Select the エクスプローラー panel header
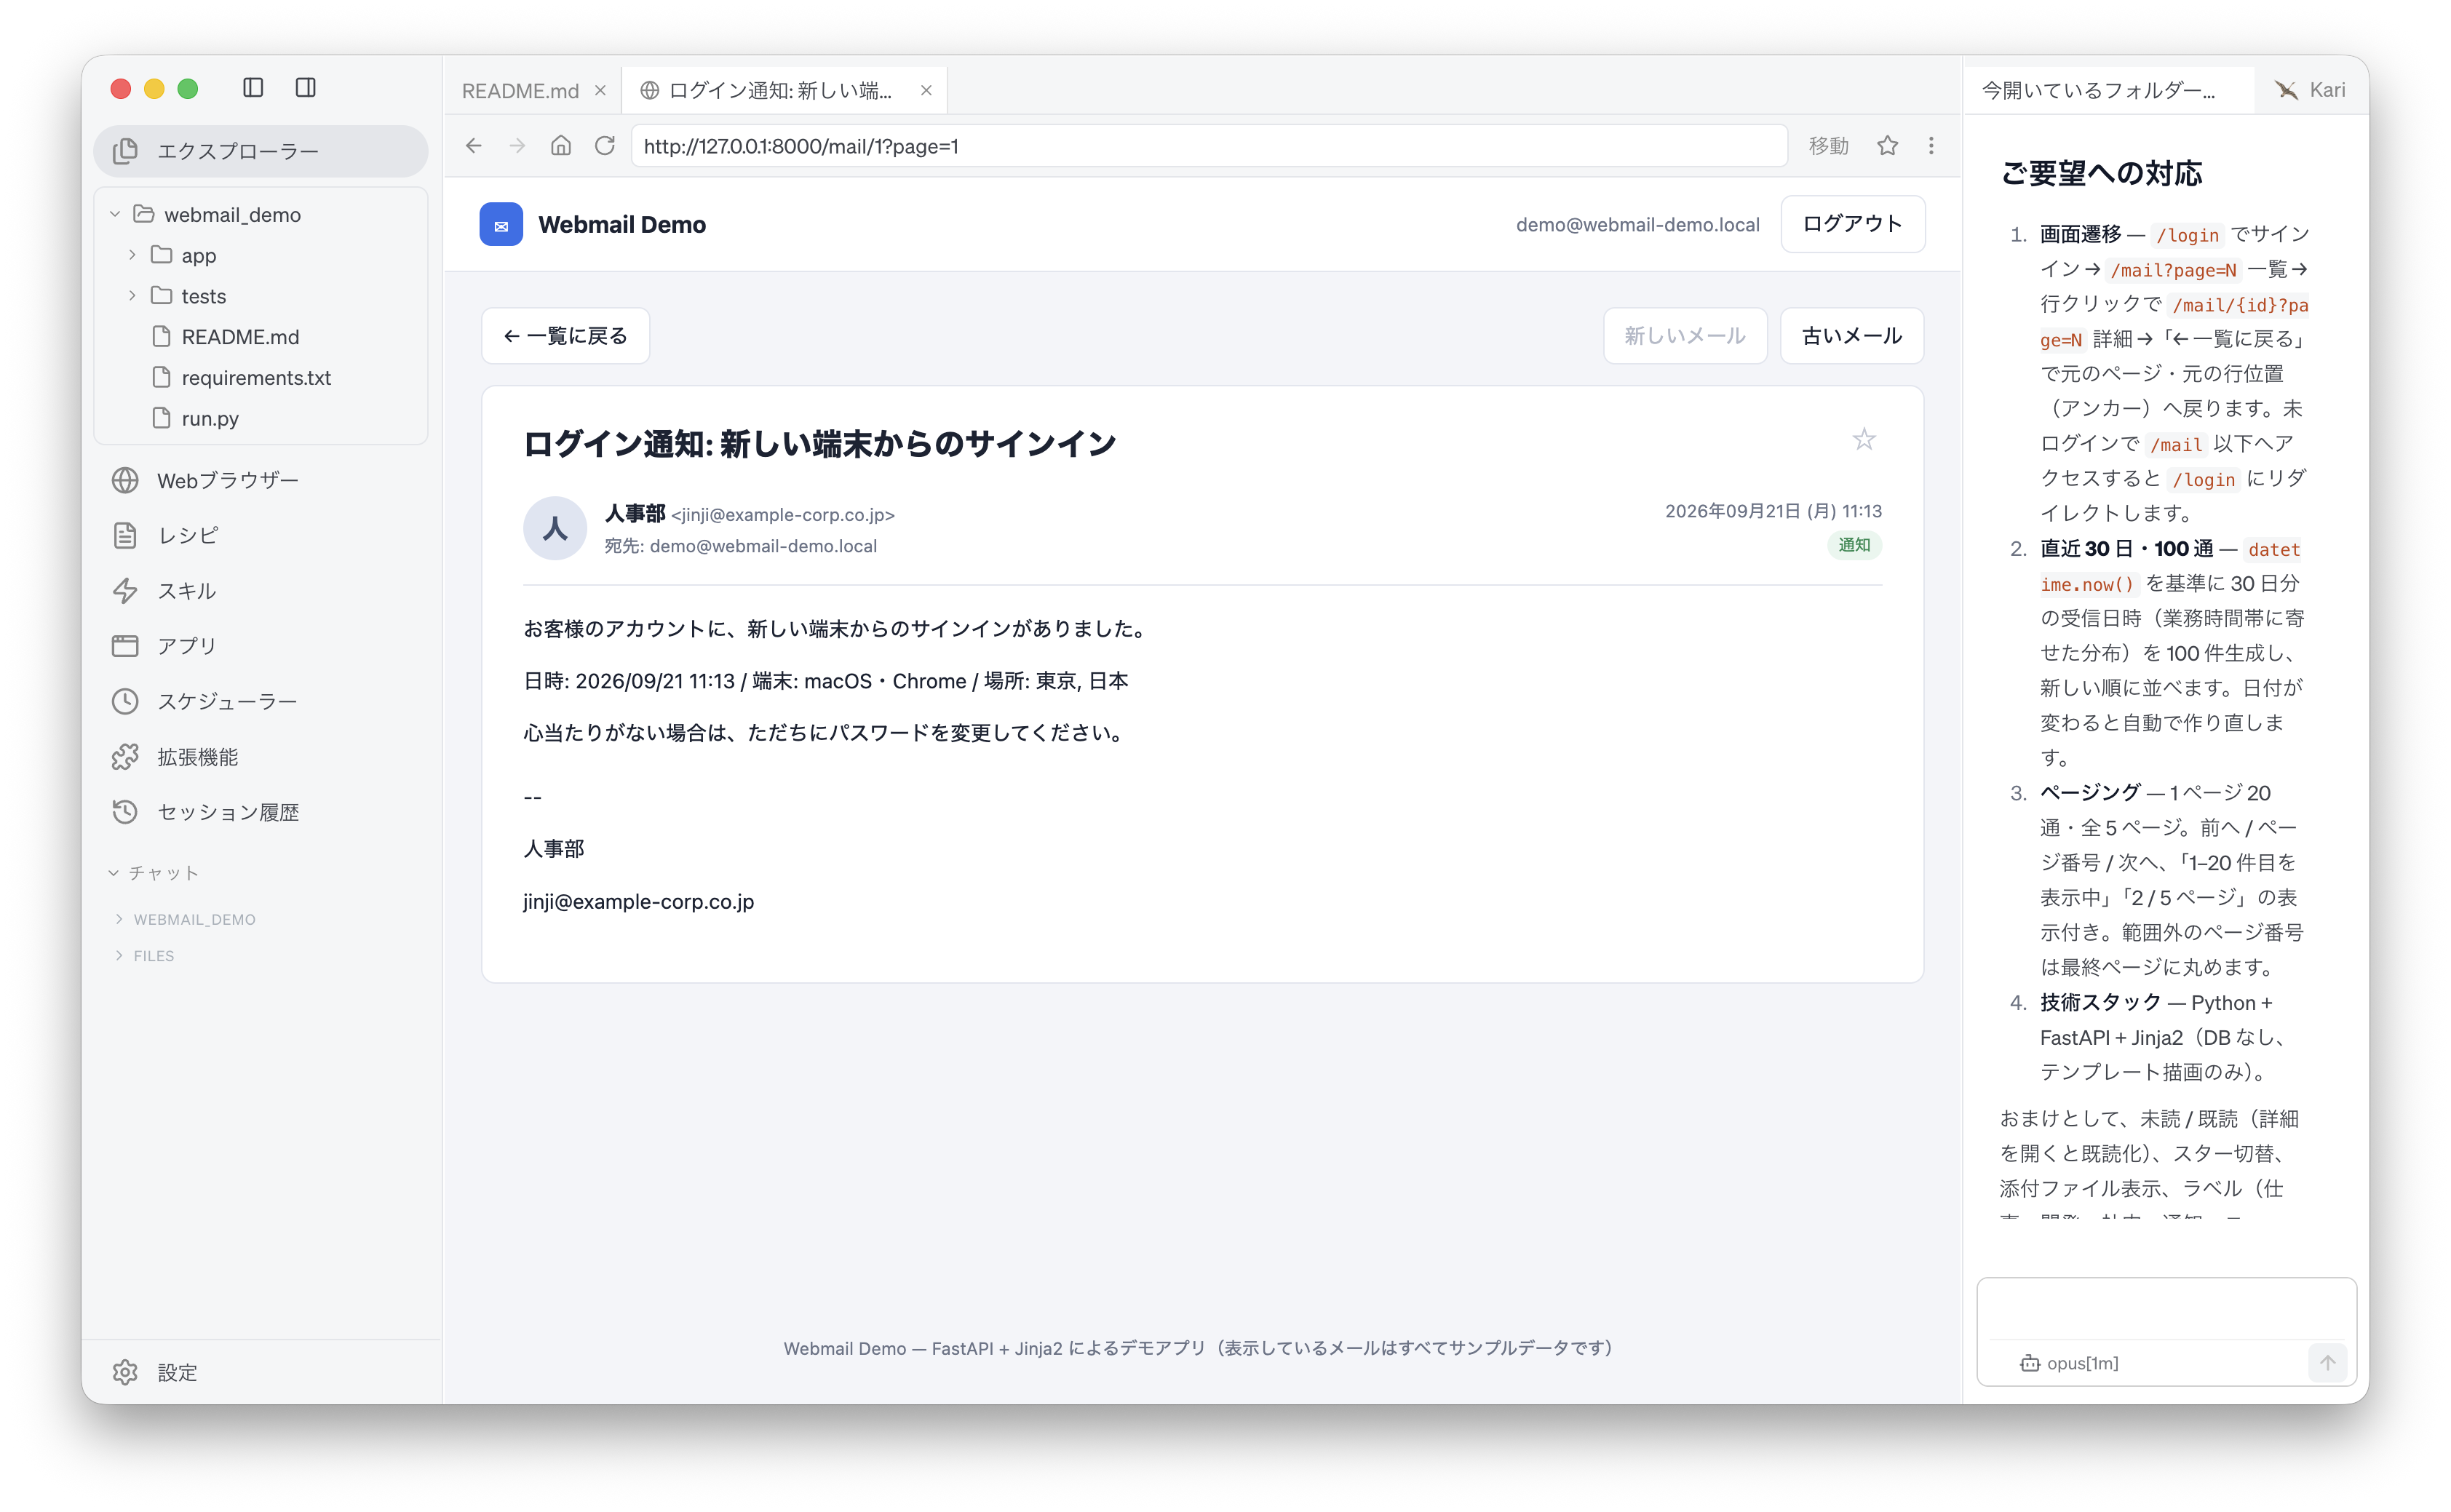The width and height of the screenshot is (2451, 1512). [x=261, y=151]
